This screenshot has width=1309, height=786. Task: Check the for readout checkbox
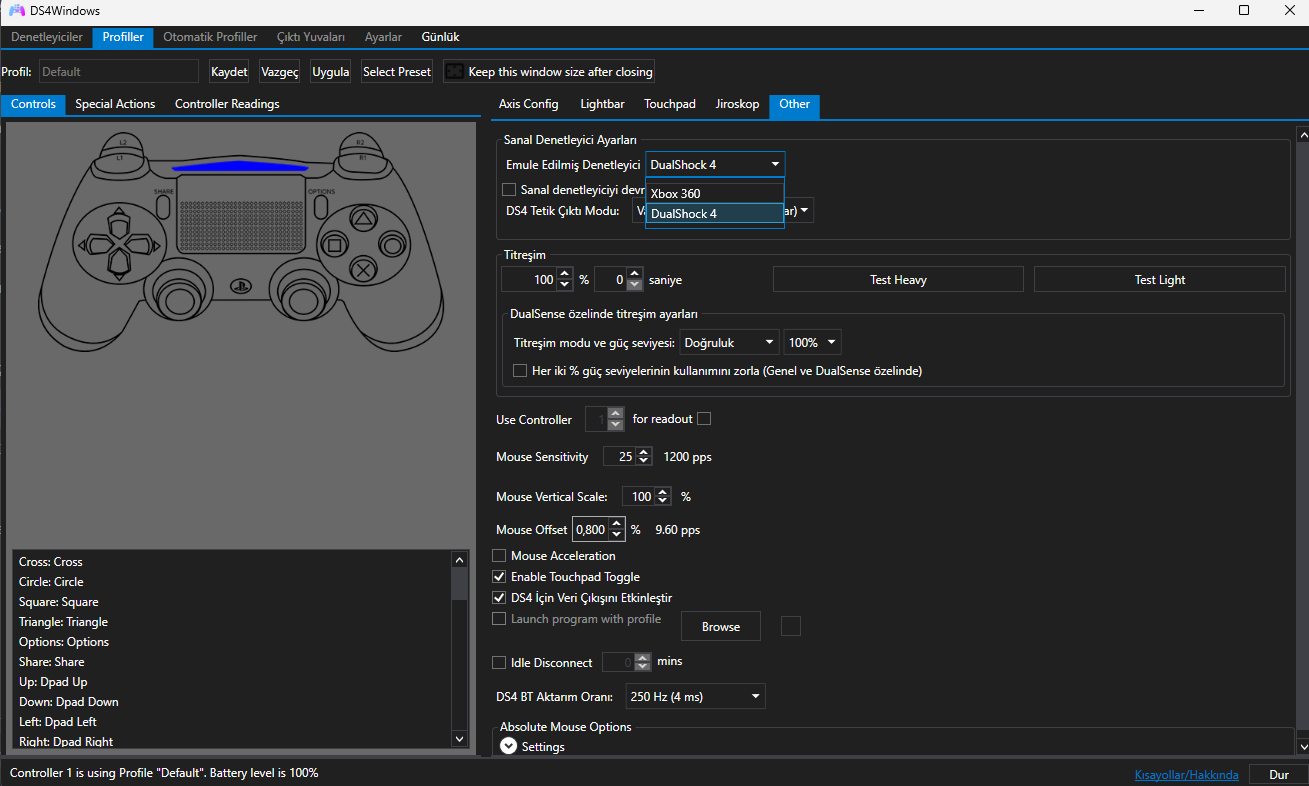[x=704, y=418]
